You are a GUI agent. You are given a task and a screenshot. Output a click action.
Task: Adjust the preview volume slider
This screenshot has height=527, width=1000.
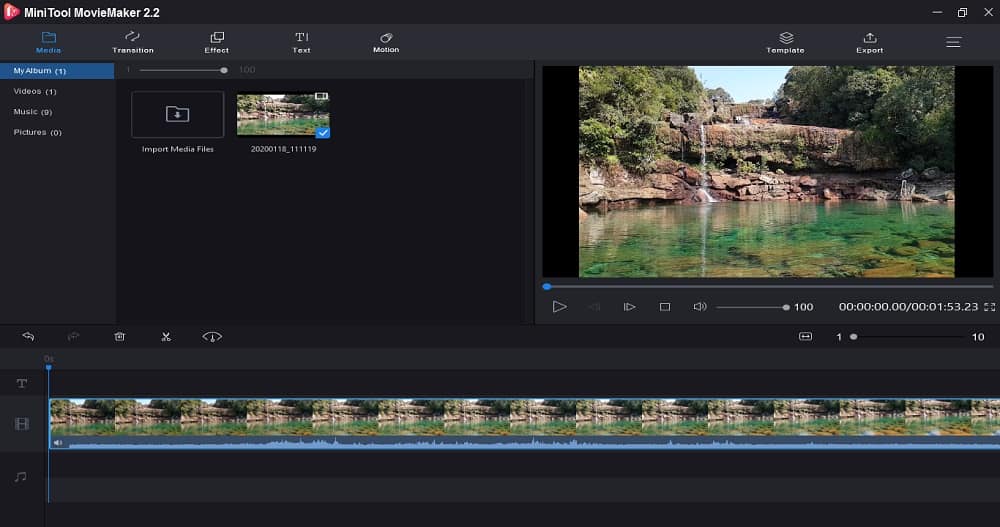tap(752, 307)
